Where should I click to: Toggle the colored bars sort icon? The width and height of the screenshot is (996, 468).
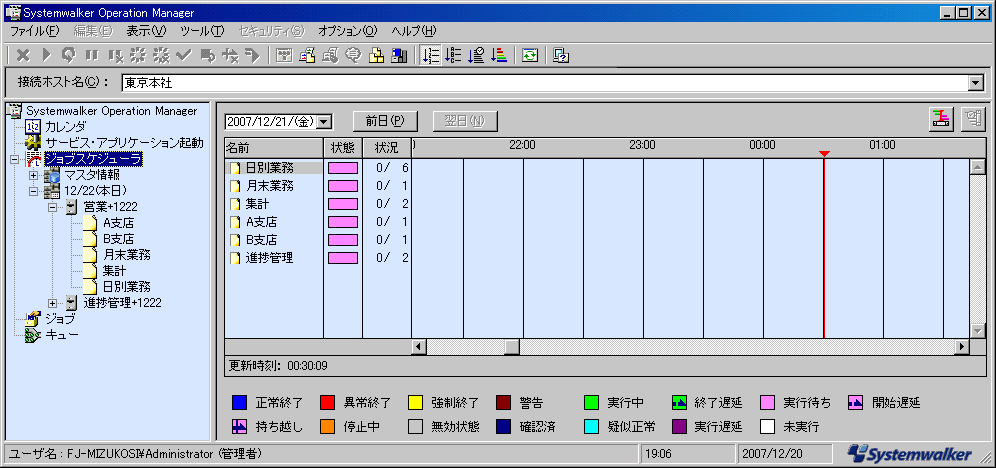[x=499, y=56]
